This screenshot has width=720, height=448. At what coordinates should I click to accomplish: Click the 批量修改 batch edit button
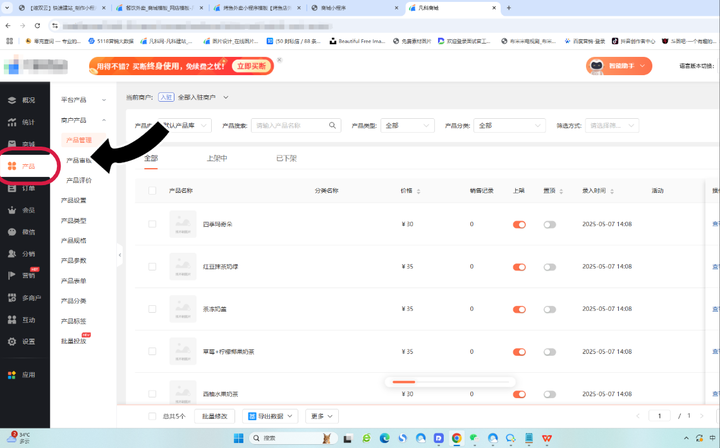(x=214, y=416)
